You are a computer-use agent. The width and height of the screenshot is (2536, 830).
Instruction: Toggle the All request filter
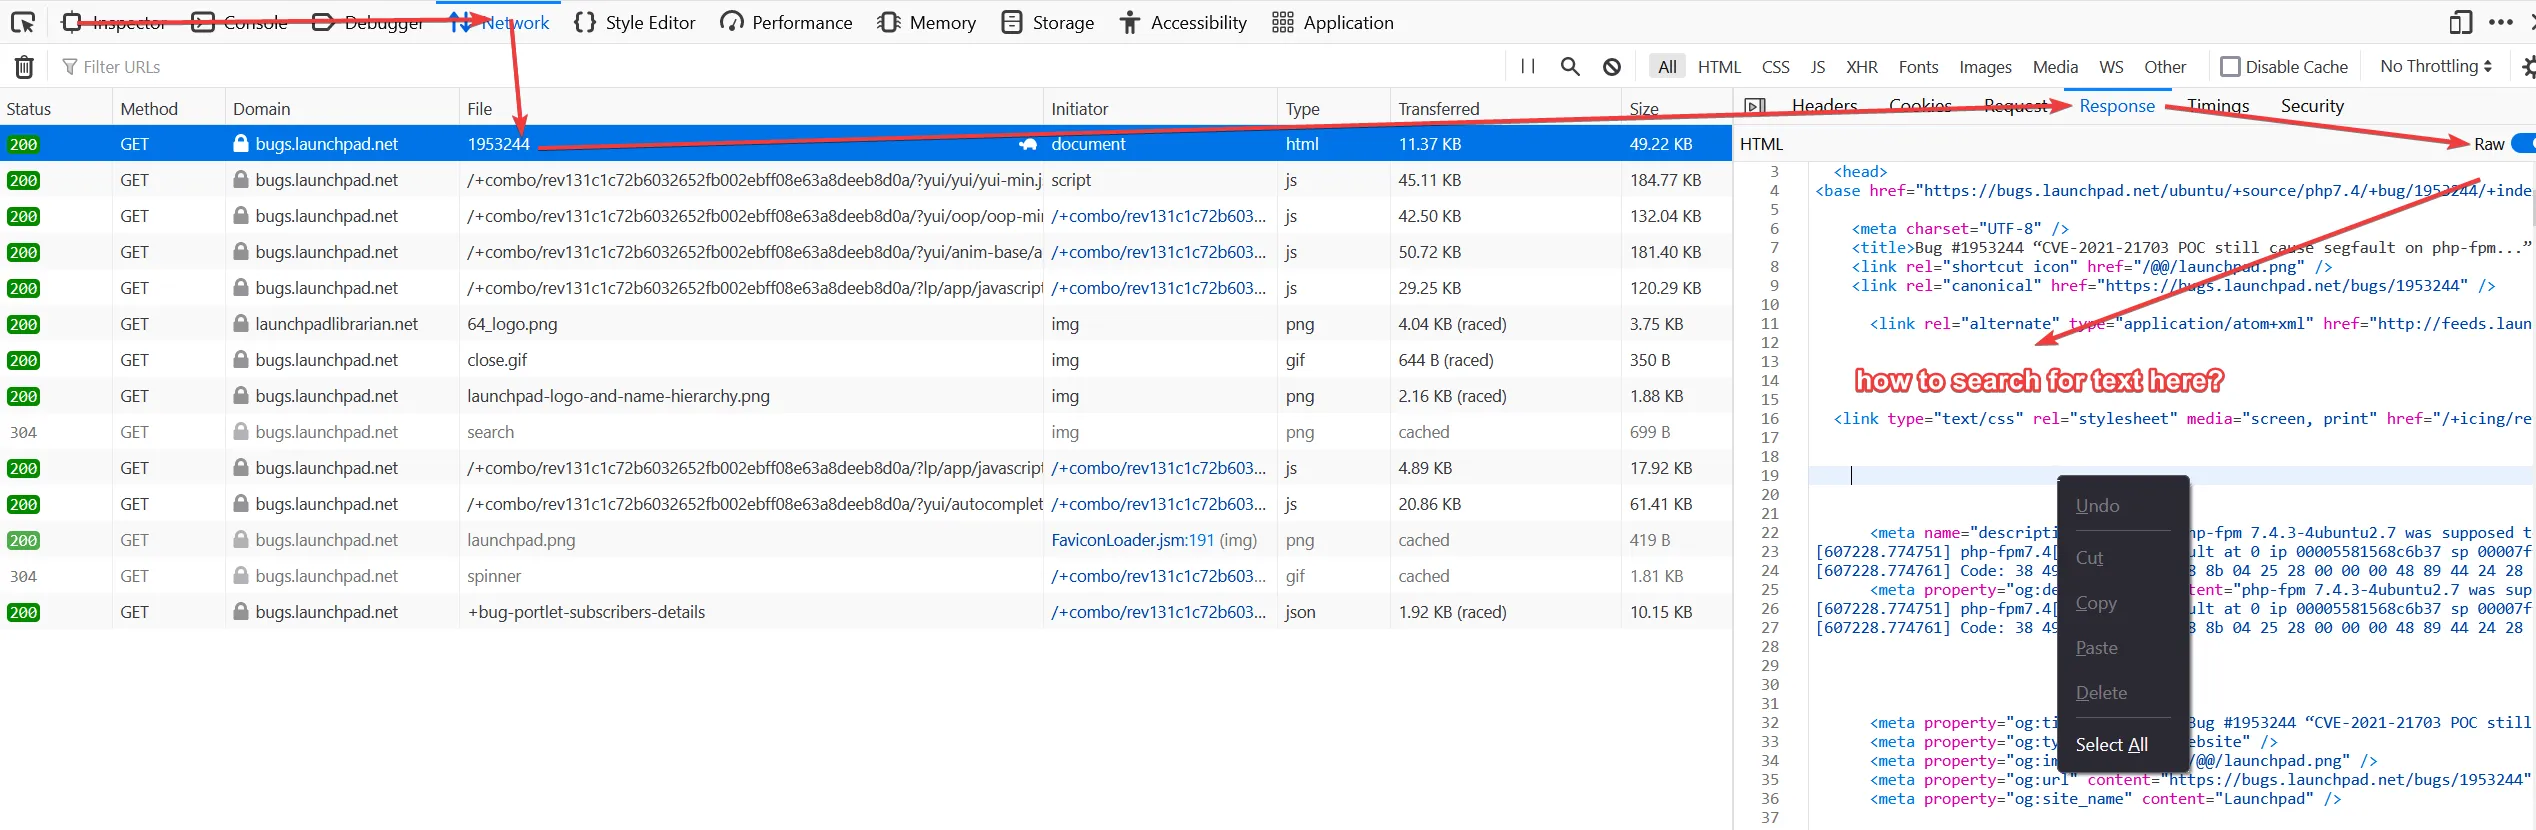click(1667, 67)
